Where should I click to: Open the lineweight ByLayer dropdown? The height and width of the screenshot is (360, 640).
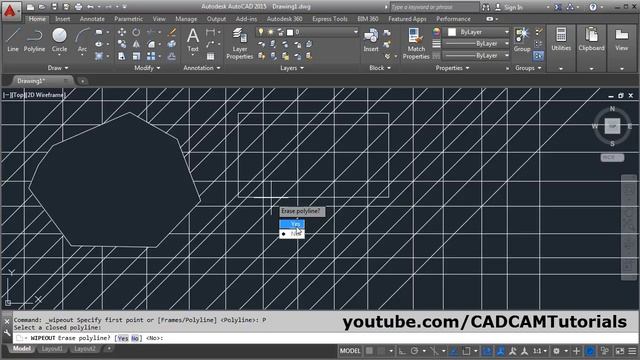tap(476, 43)
